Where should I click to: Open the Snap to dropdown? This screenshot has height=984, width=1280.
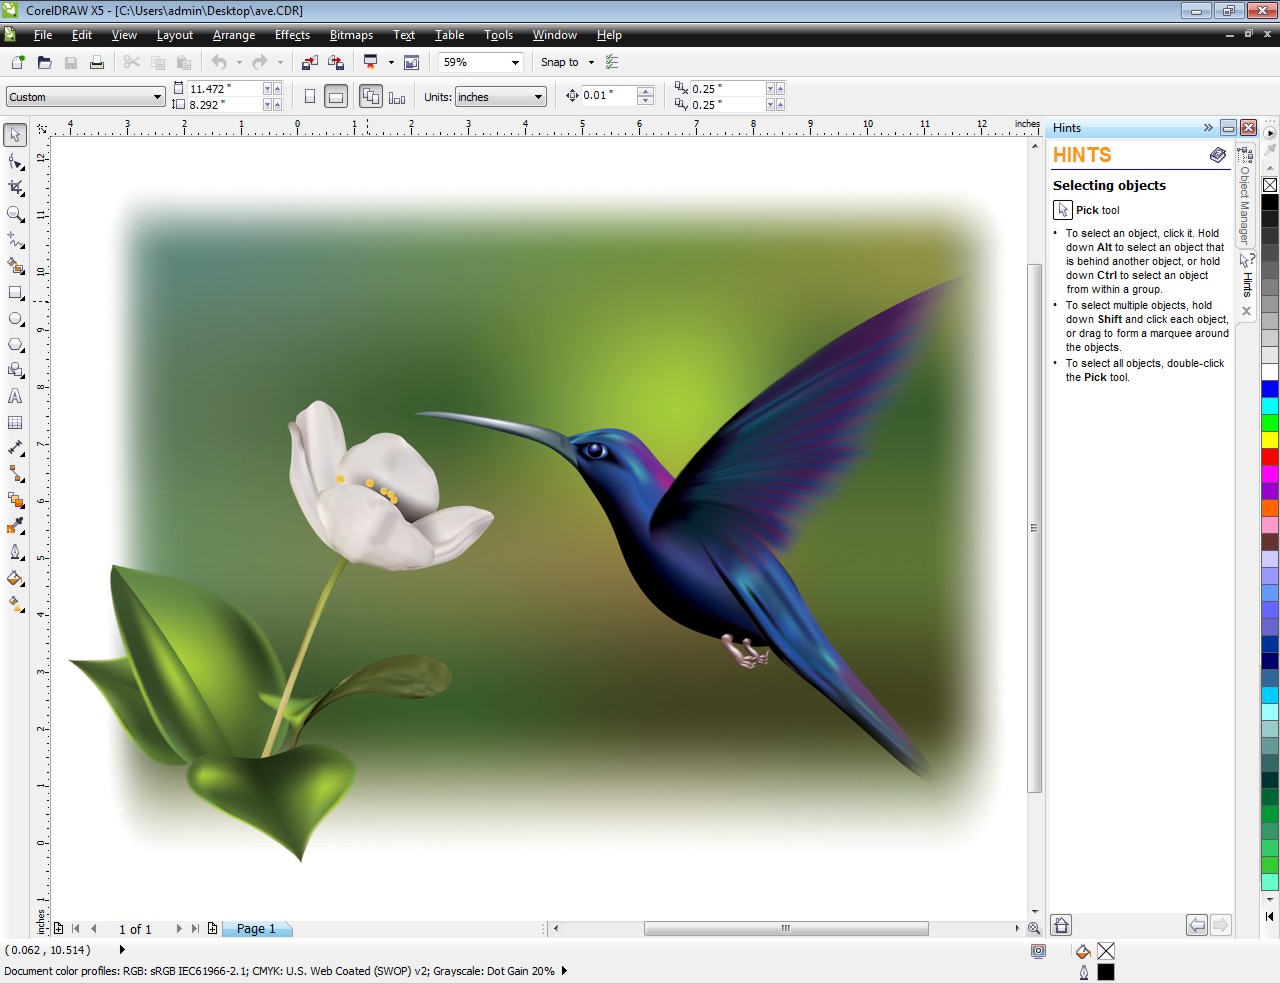point(590,62)
